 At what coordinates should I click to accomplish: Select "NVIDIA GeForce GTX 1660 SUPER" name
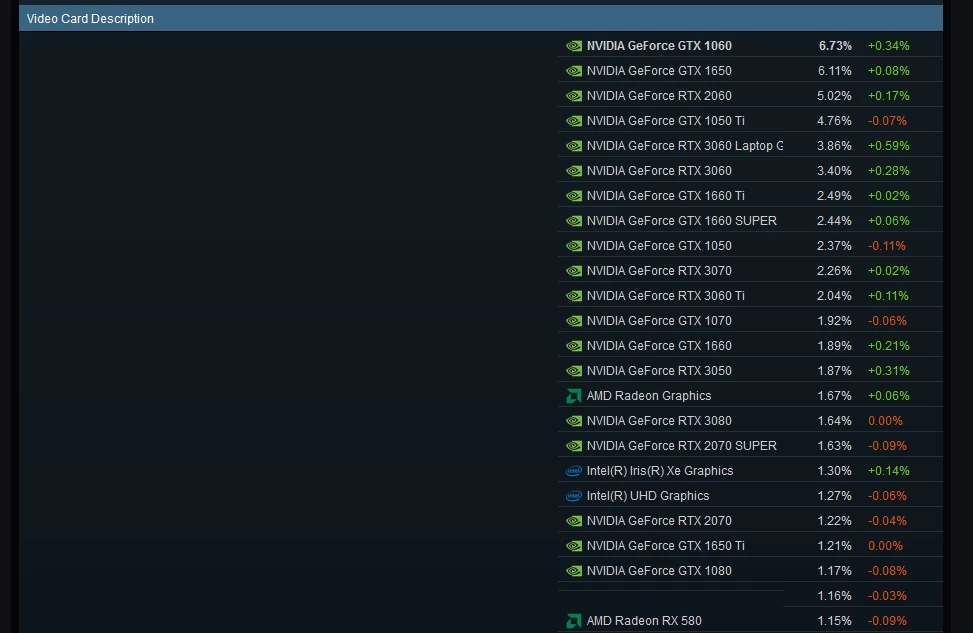(682, 221)
